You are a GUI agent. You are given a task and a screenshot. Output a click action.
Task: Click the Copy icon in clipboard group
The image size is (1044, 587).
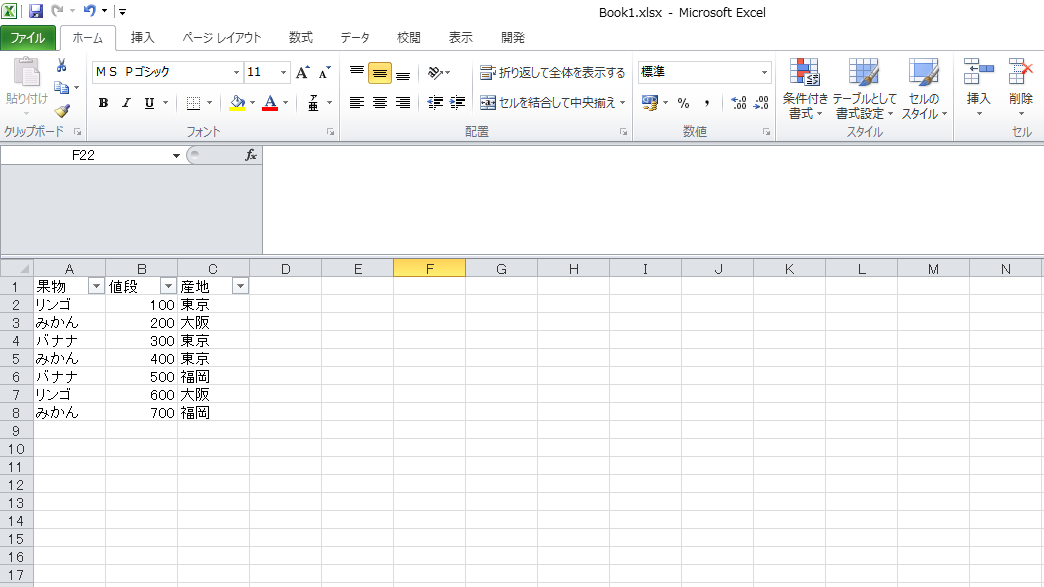click(61, 87)
